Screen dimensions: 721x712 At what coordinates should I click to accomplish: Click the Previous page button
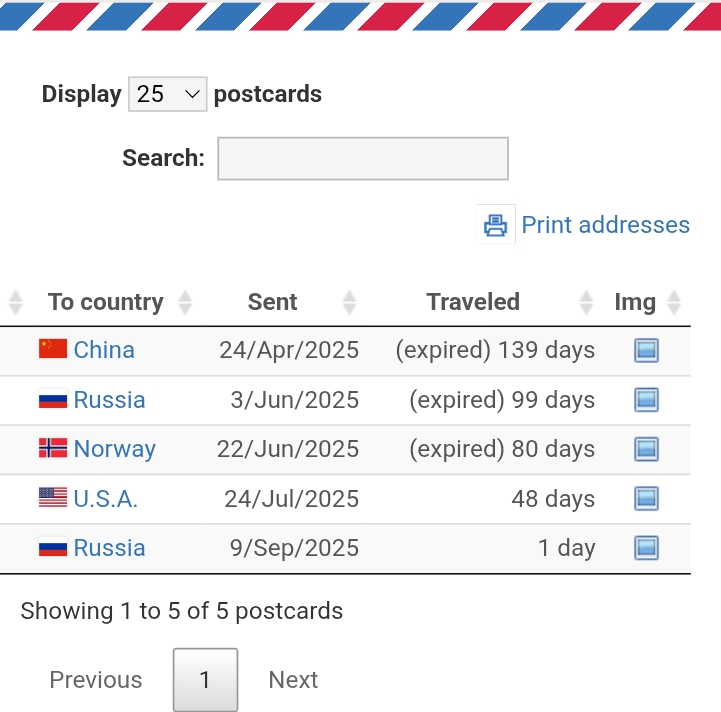click(x=96, y=680)
